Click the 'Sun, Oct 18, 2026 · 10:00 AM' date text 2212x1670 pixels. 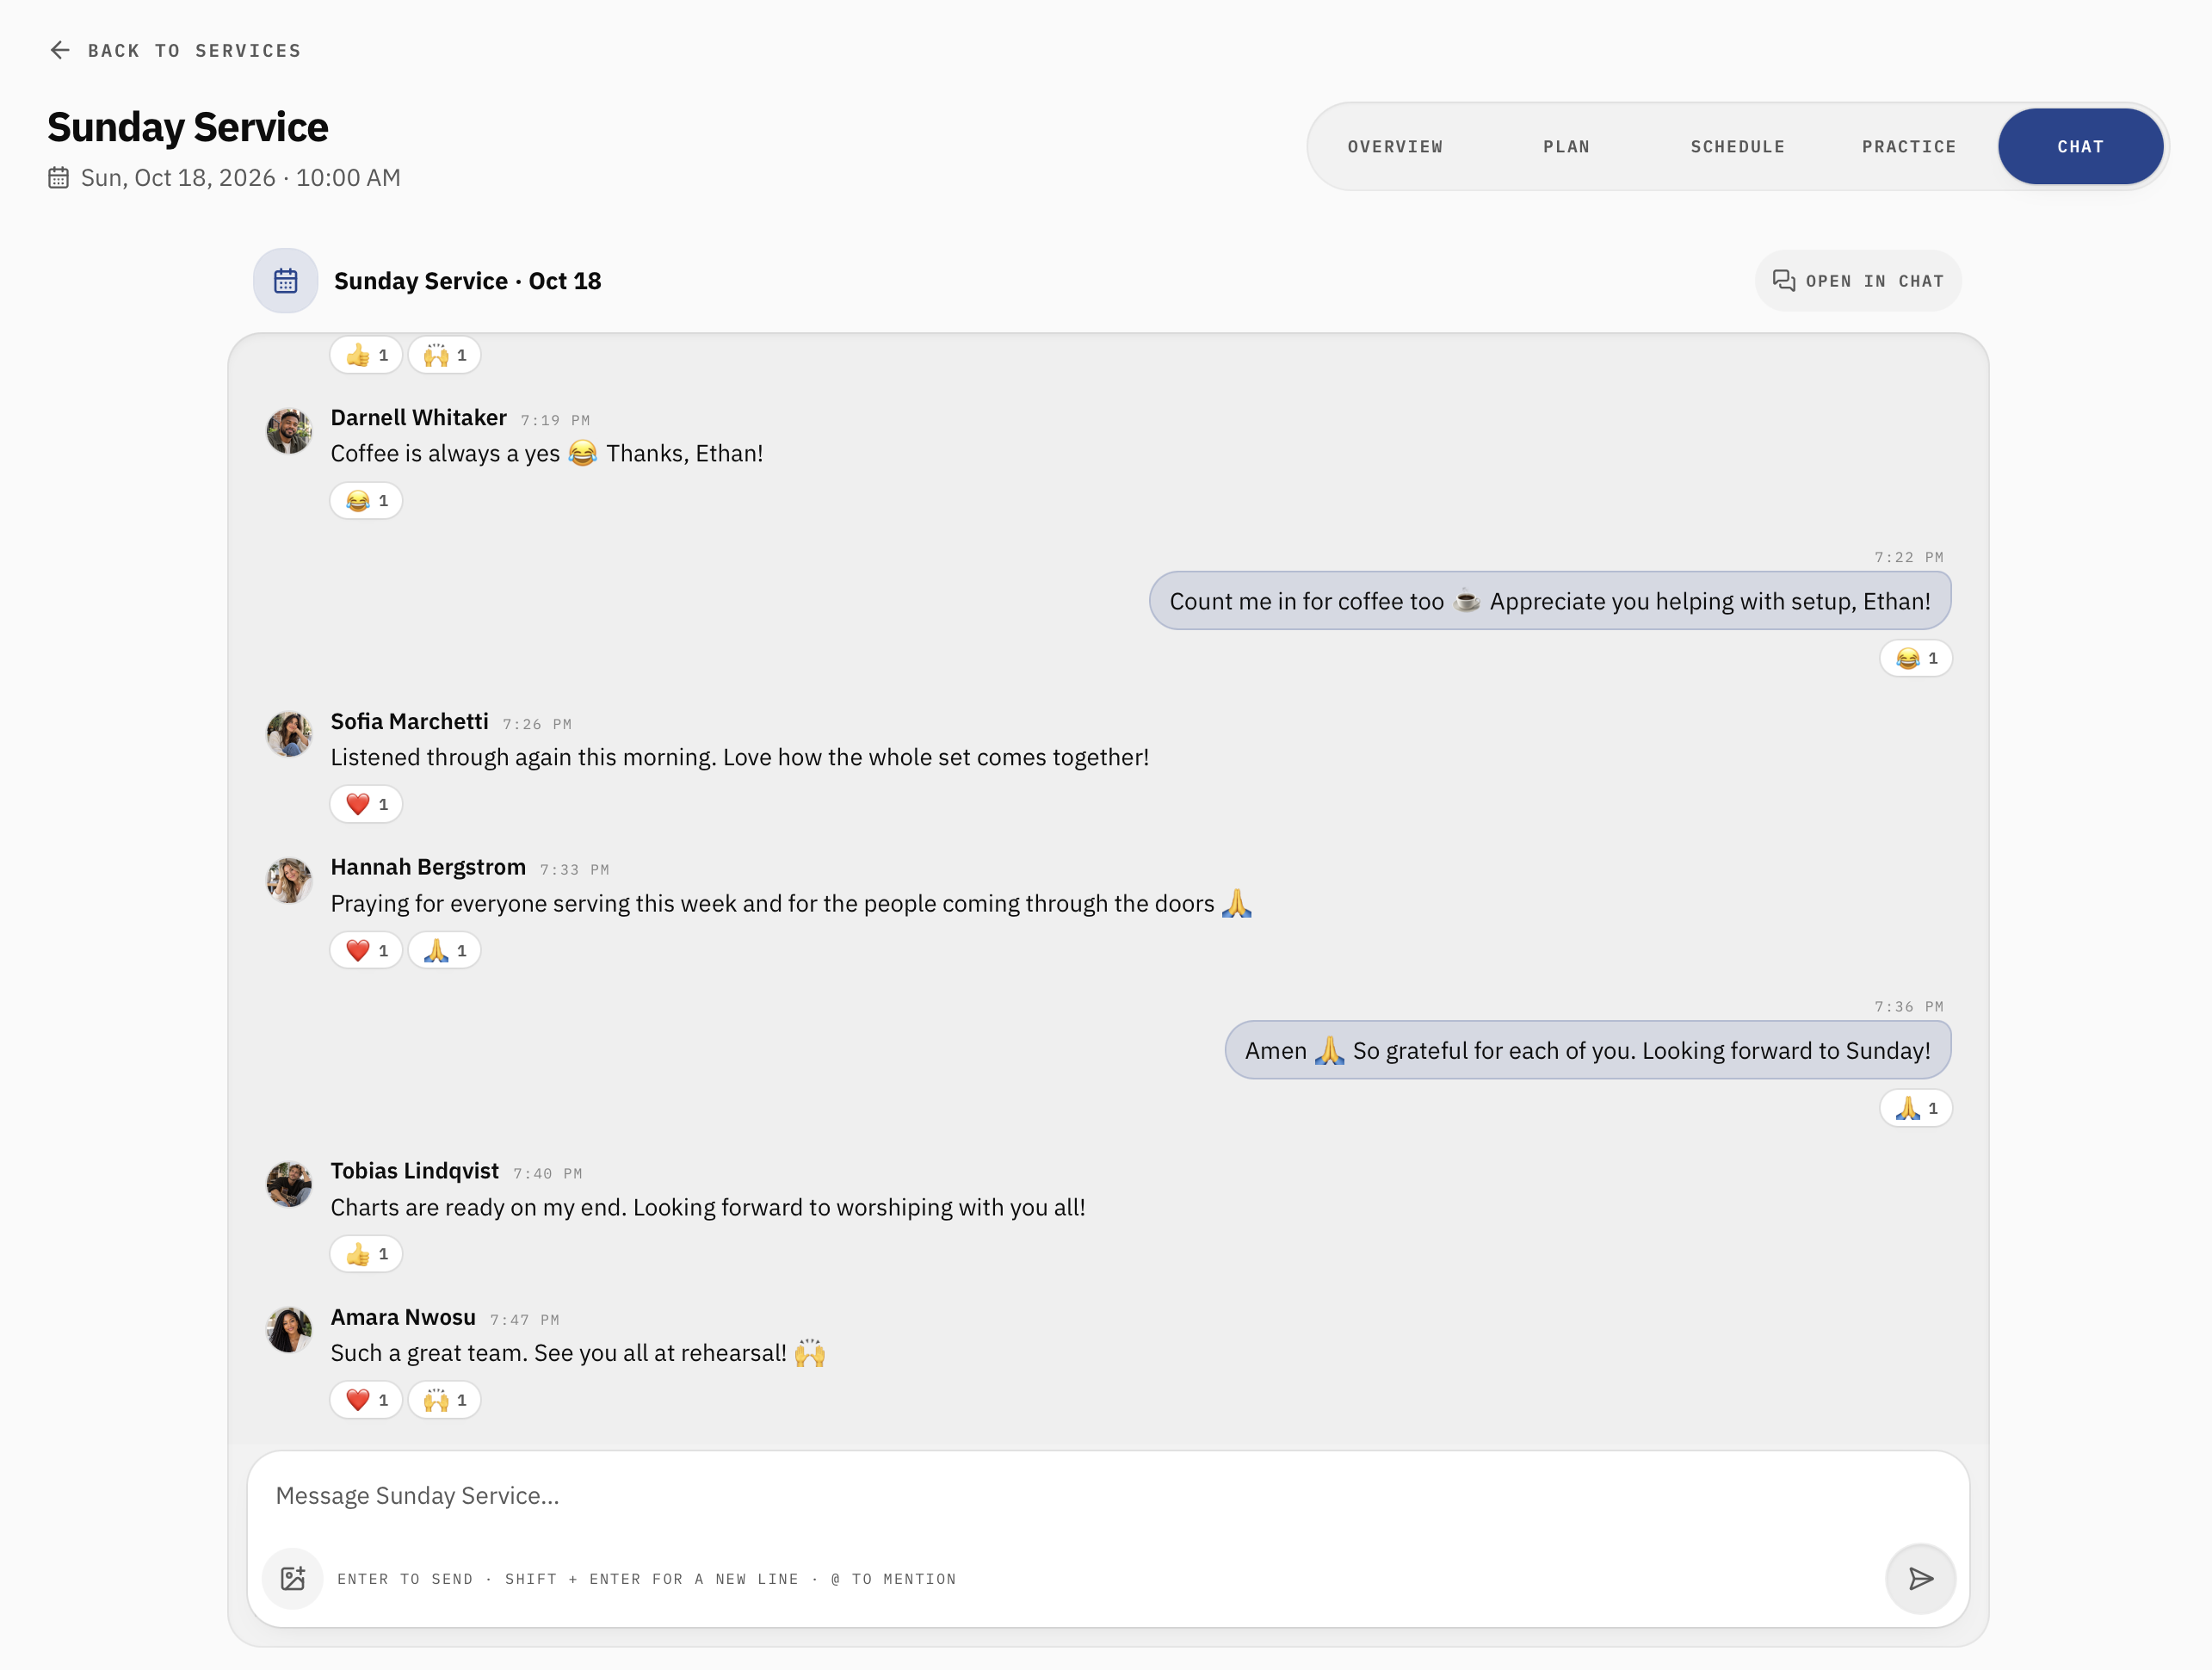pyautogui.click(x=240, y=178)
